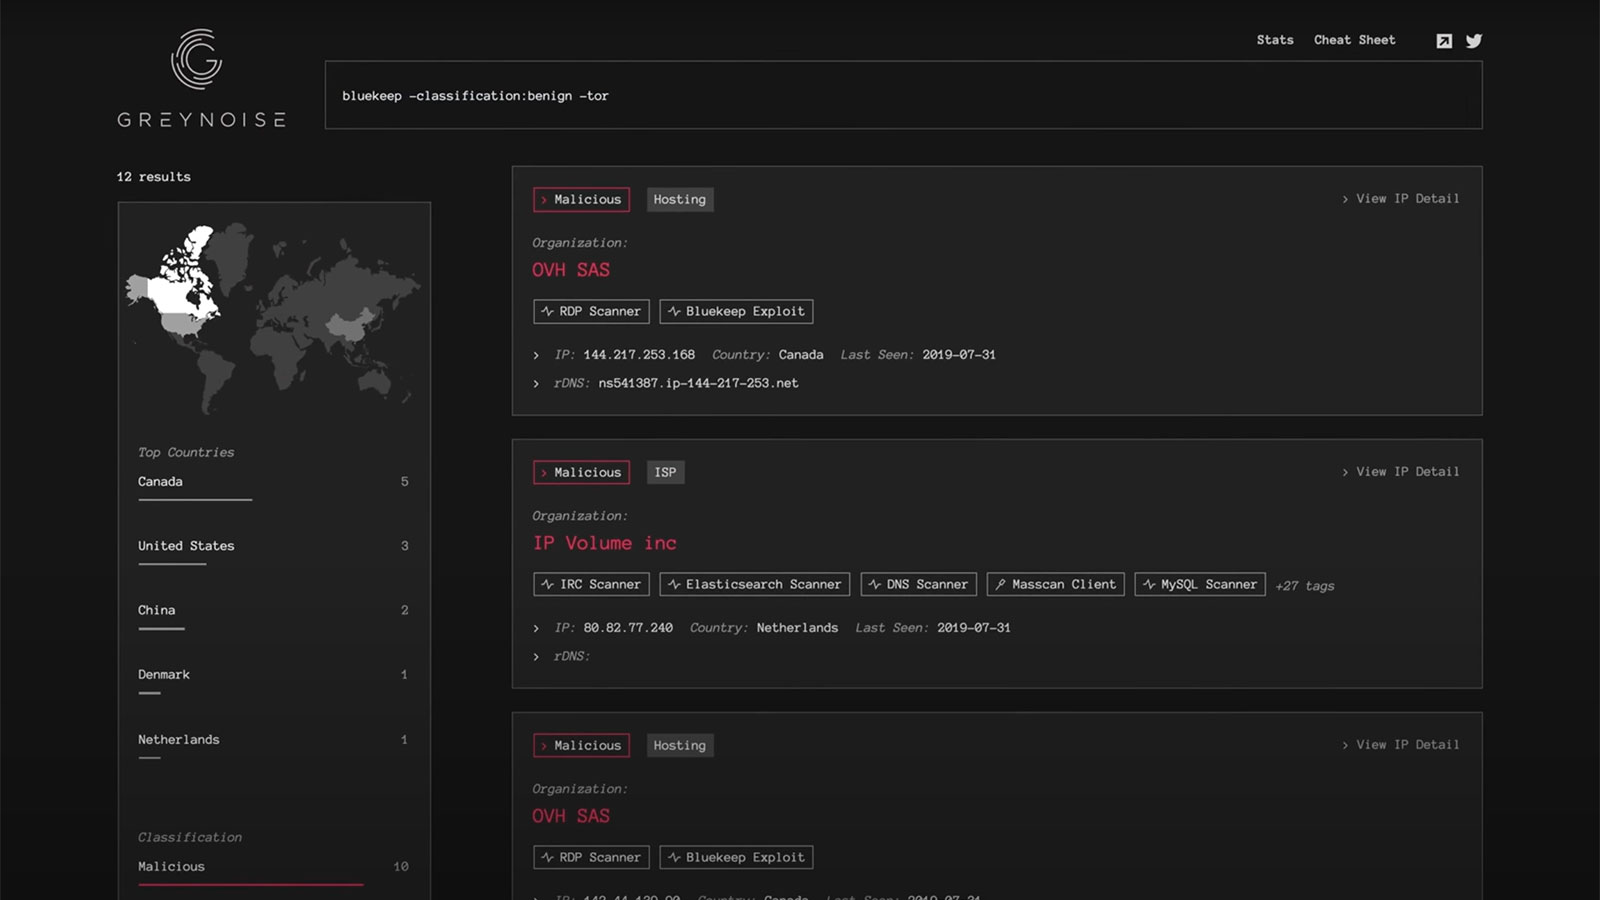Click the ISP tag
The image size is (1600, 900).
[x=665, y=472]
